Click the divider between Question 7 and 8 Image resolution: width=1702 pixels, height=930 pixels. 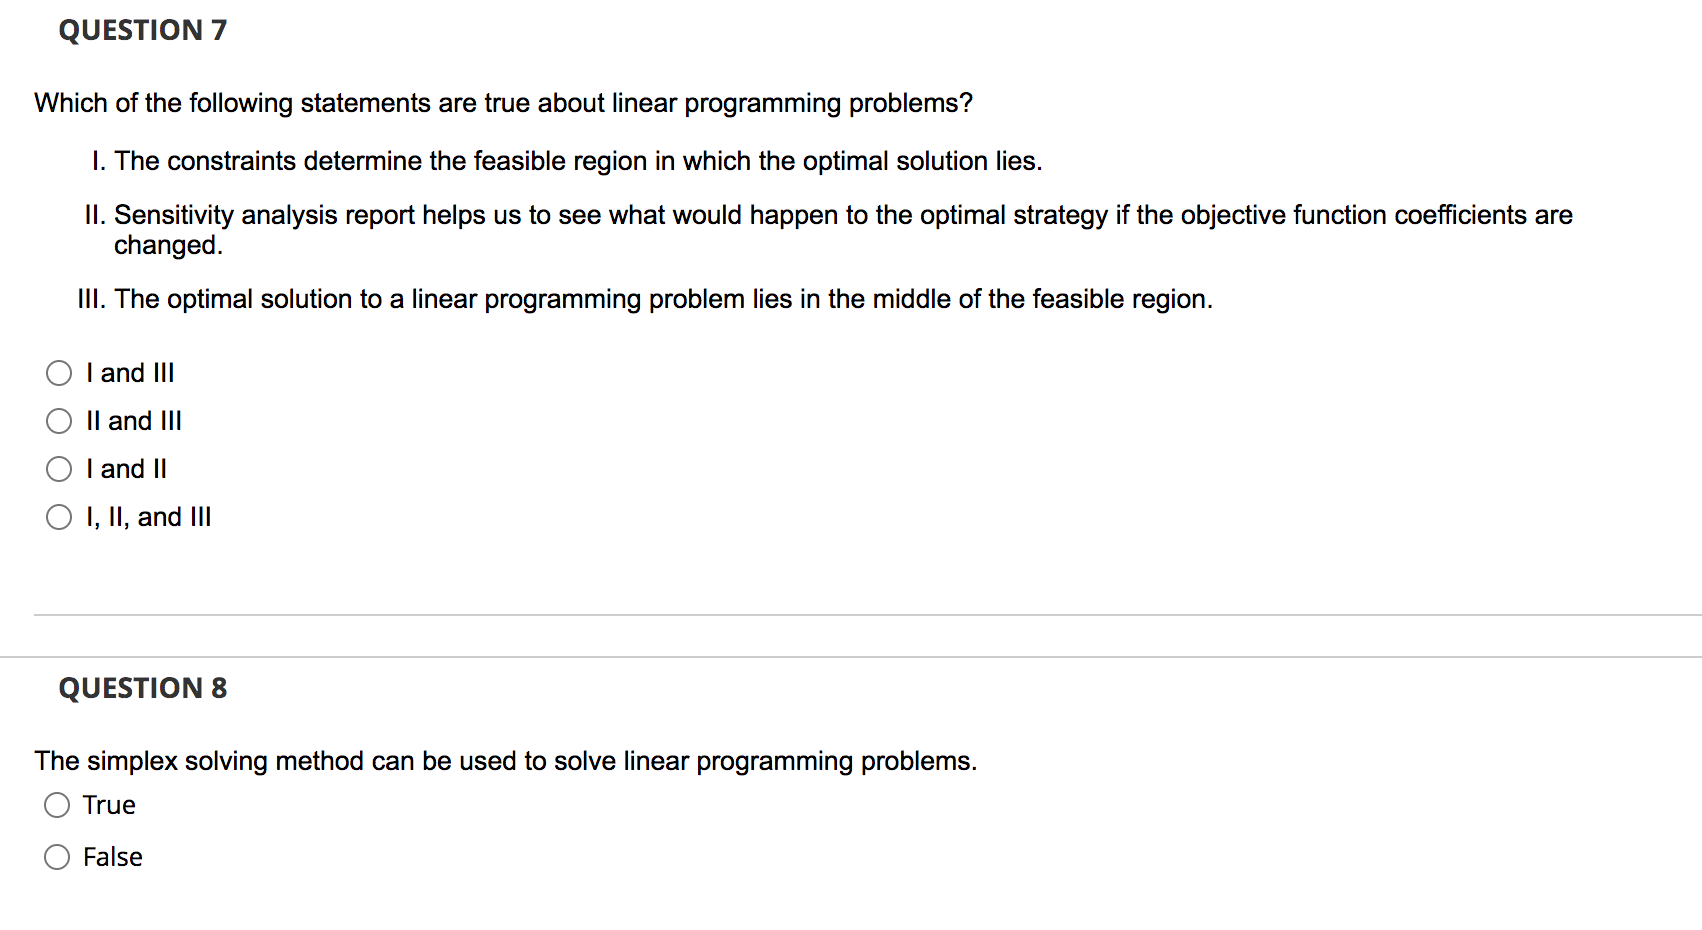pos(850,613)
